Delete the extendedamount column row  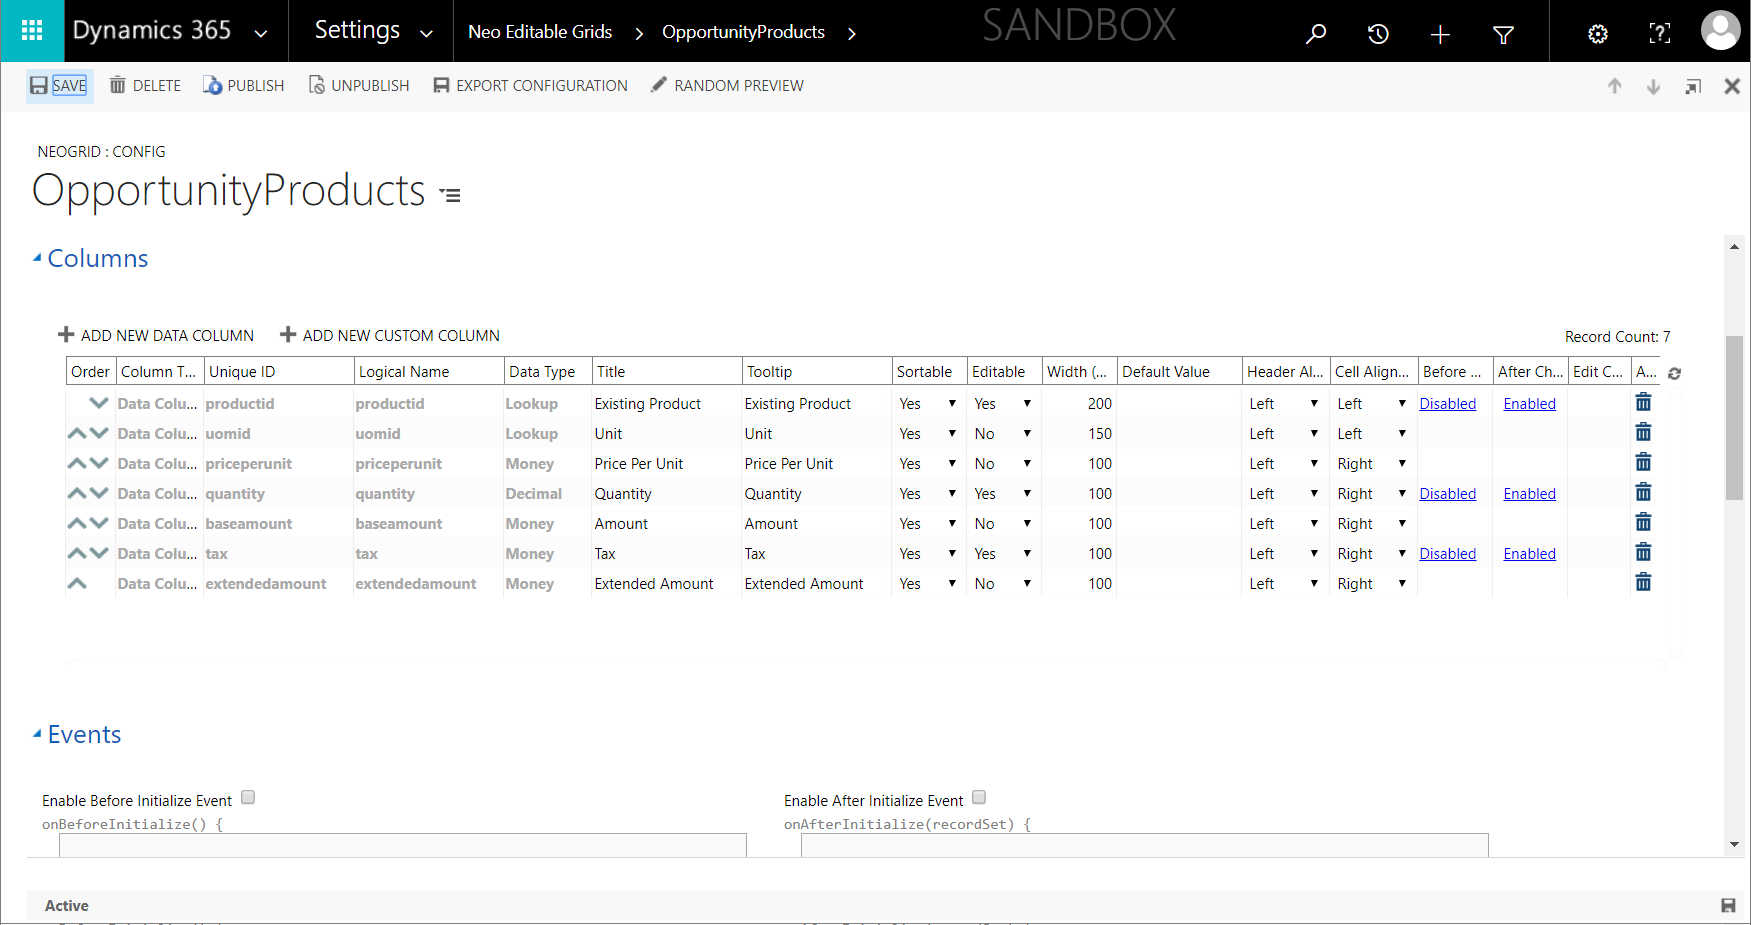point(1643,583)
